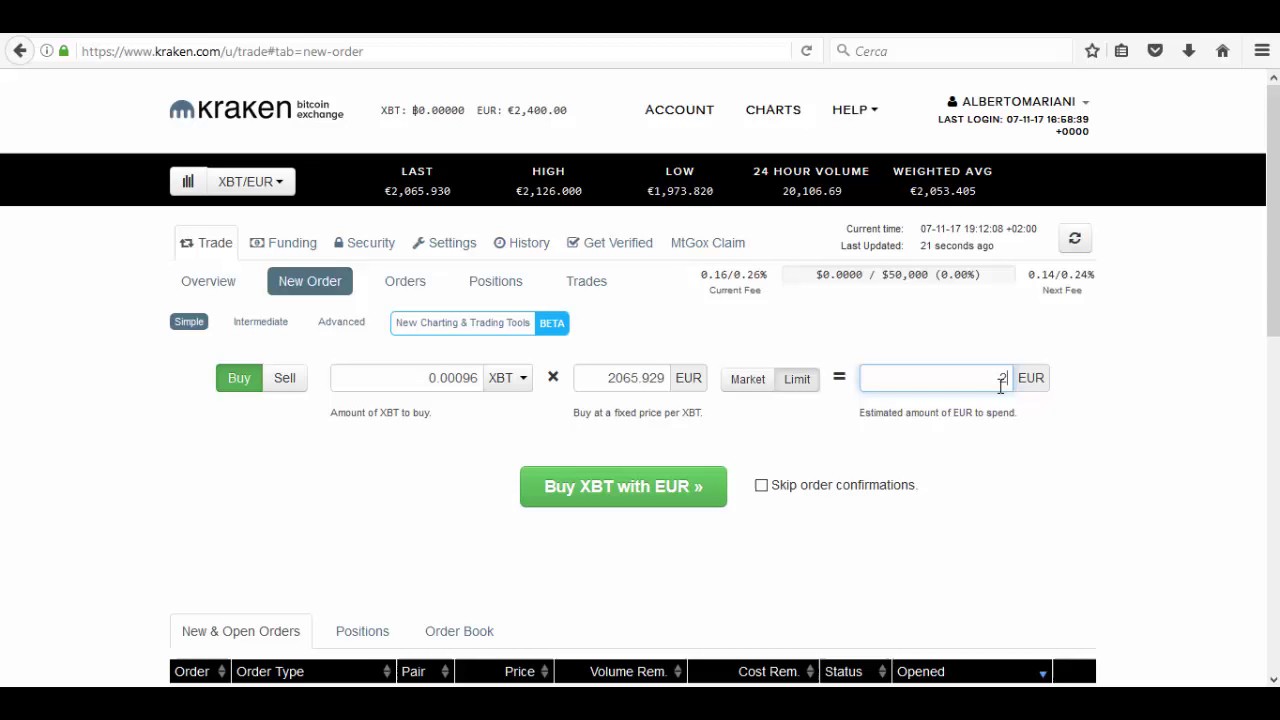
Task: Click the price per XBT input field
Action: point(621,378)
